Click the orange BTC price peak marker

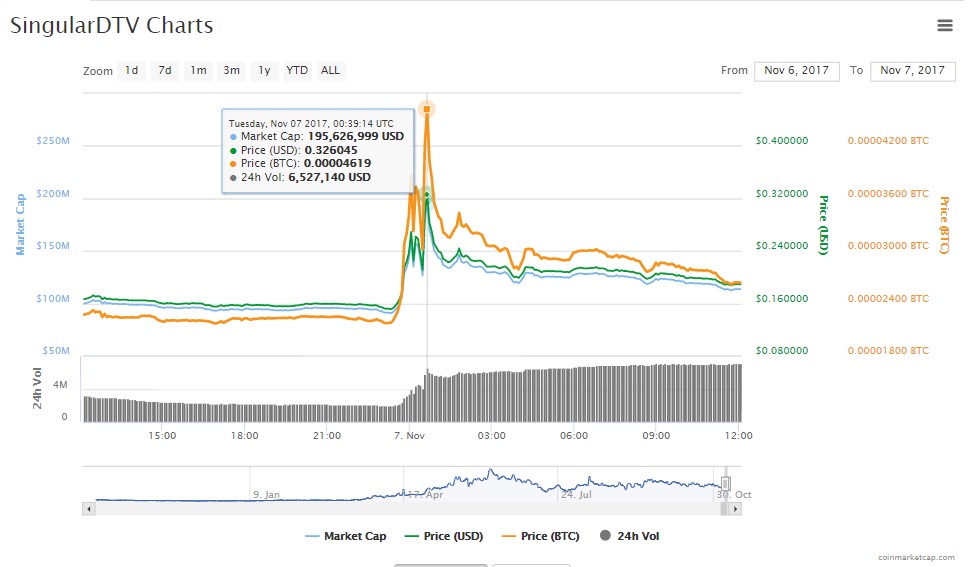(x=427, y=109)
